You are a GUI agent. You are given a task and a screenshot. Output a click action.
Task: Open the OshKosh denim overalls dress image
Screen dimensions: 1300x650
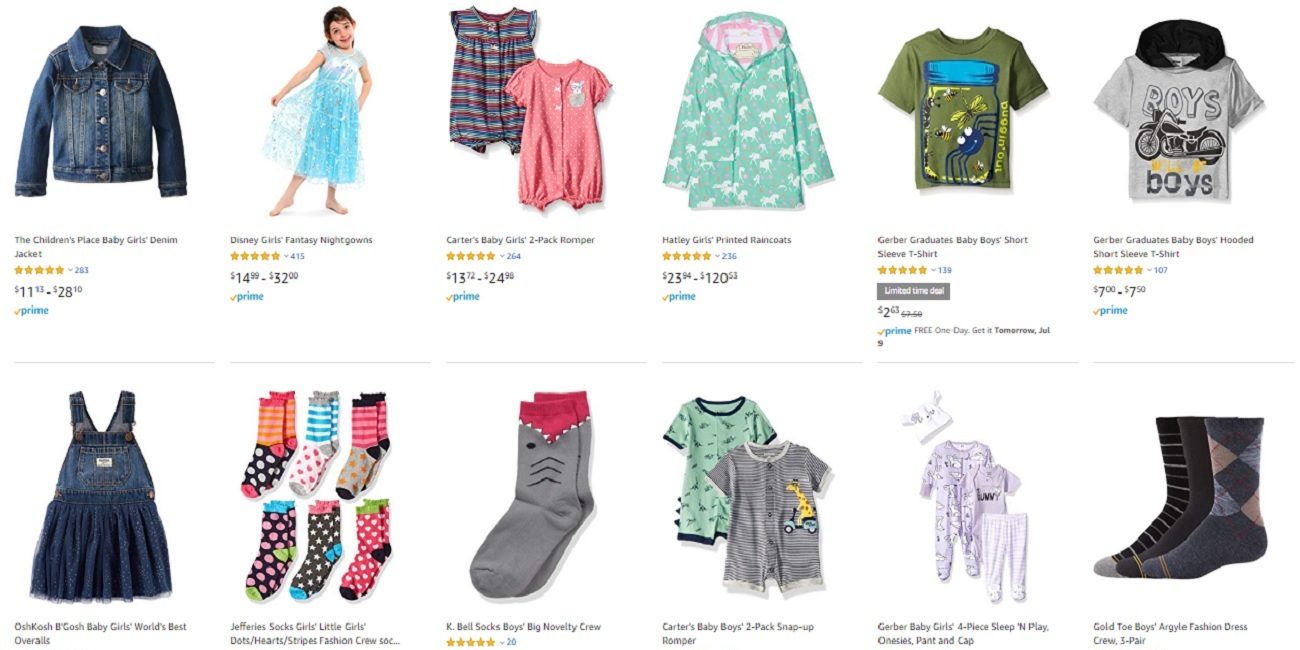[x=100, y=497]
